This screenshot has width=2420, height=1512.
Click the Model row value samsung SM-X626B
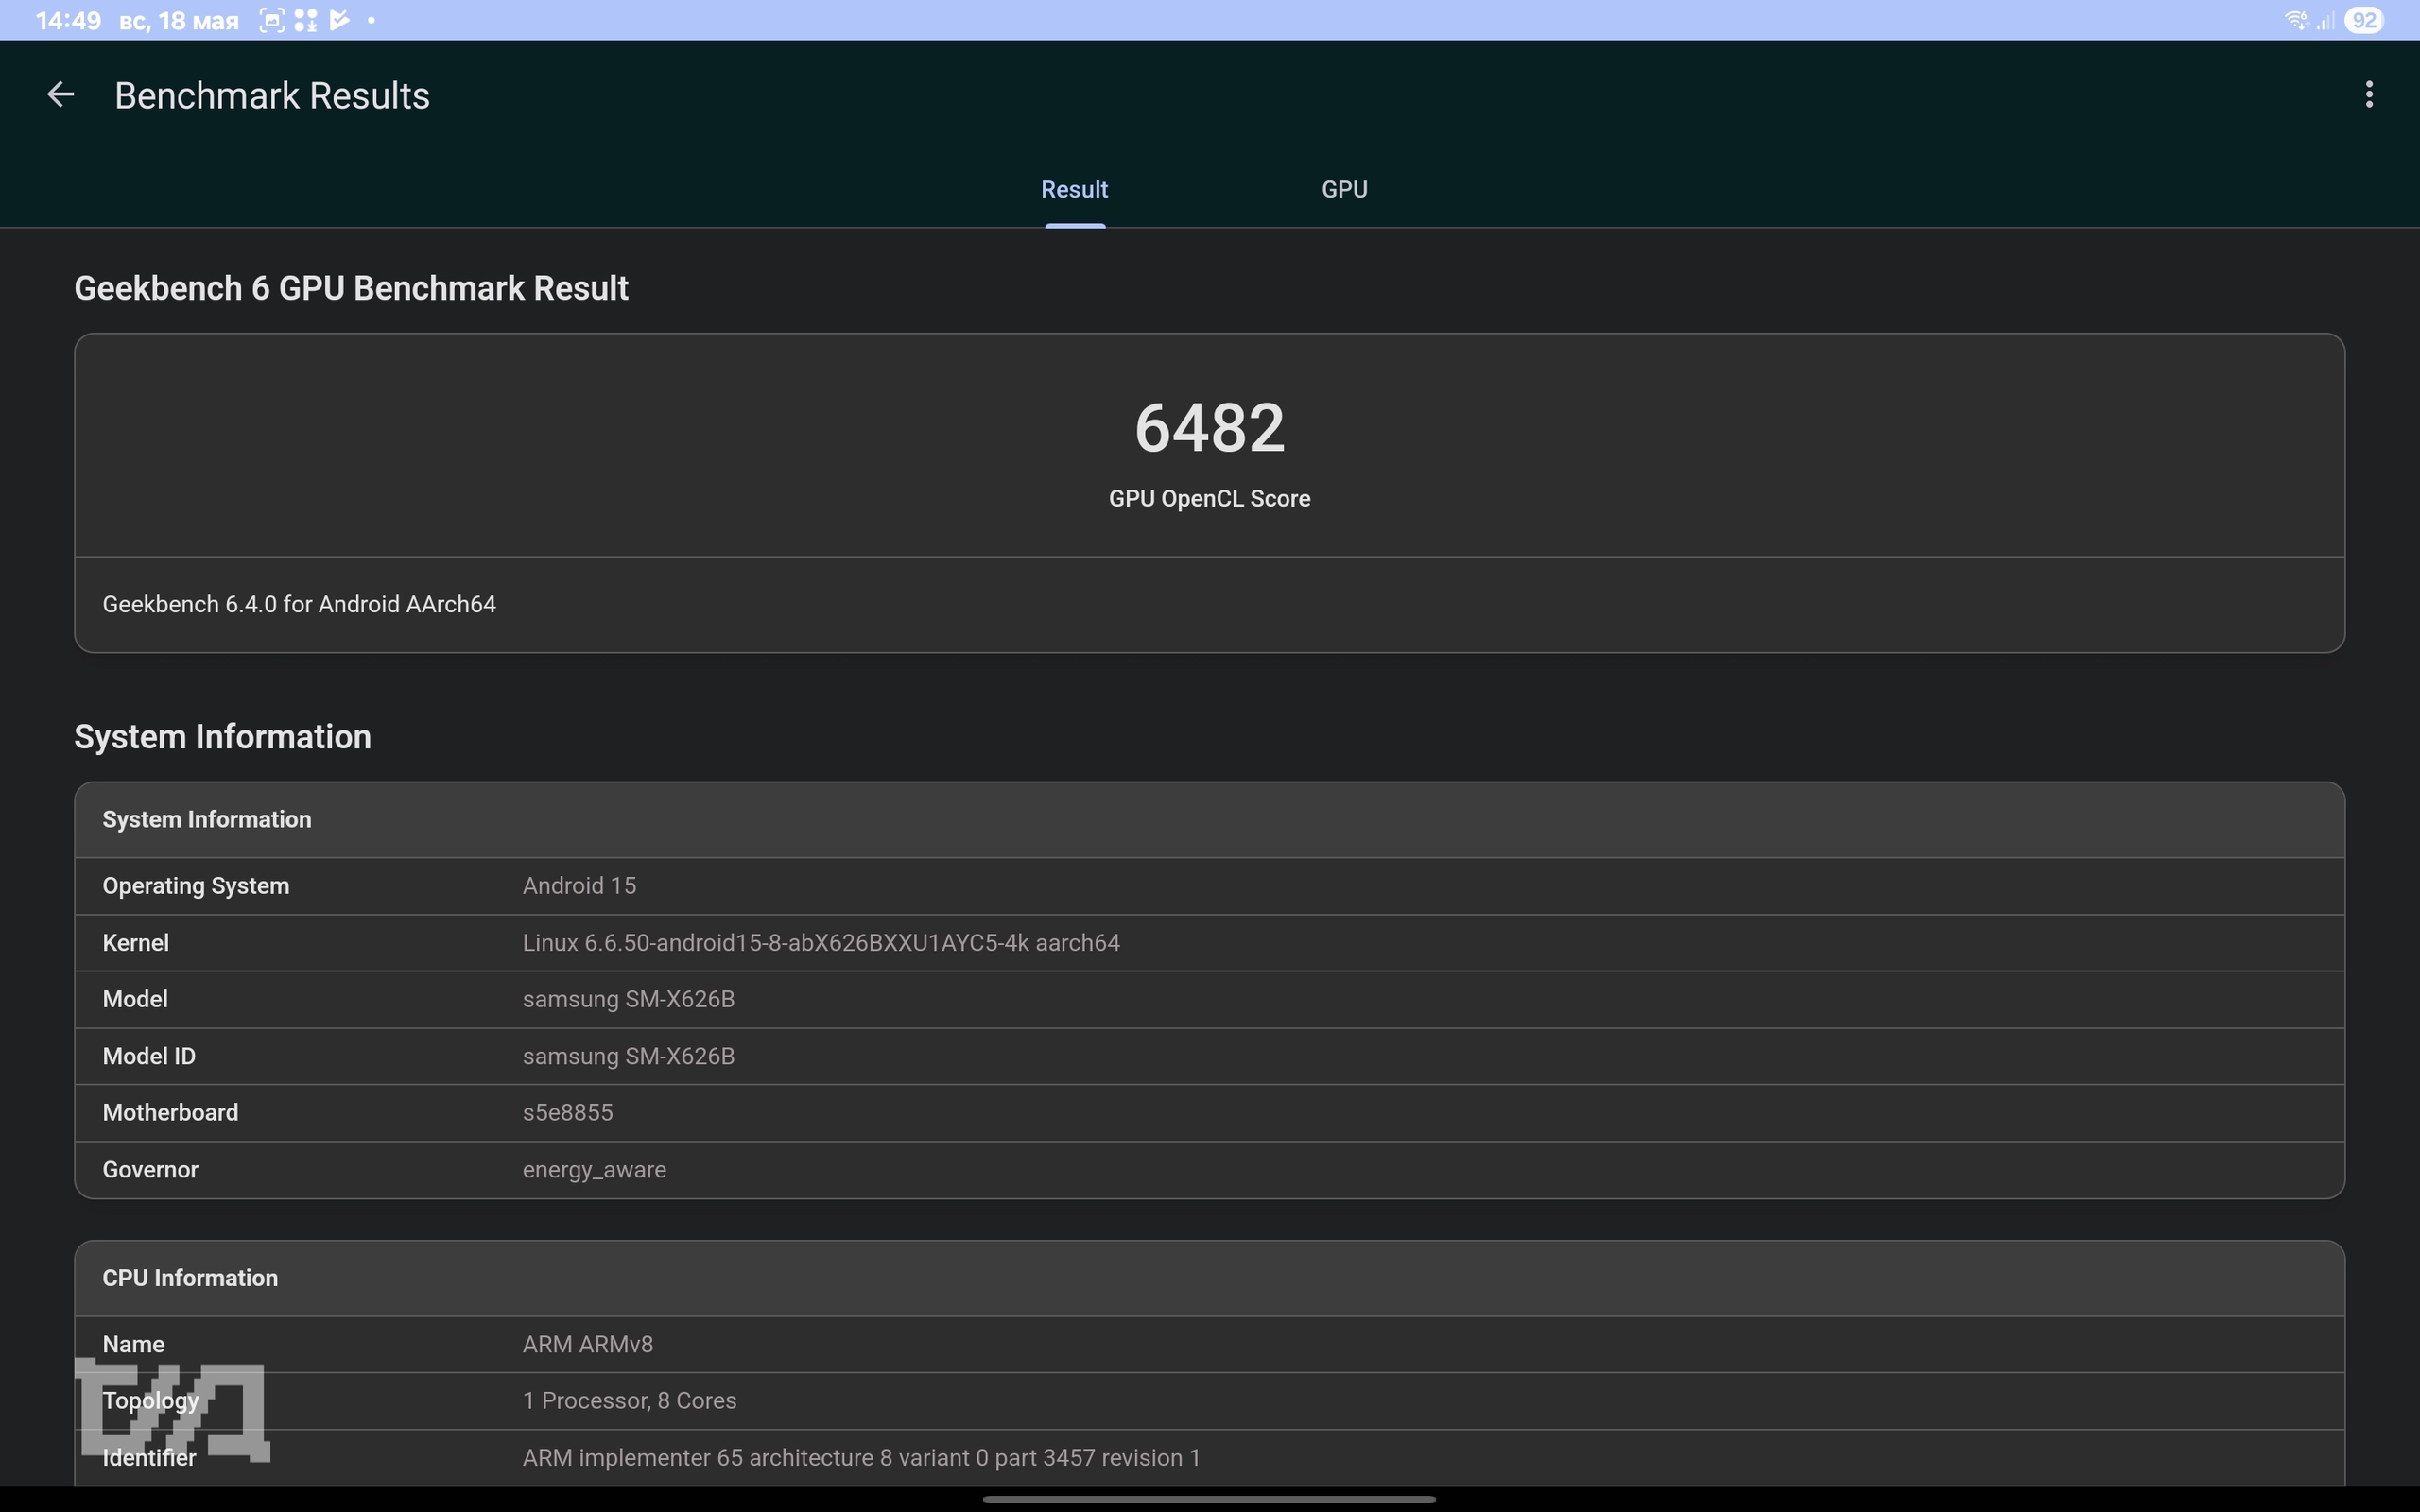coord(628,999)
